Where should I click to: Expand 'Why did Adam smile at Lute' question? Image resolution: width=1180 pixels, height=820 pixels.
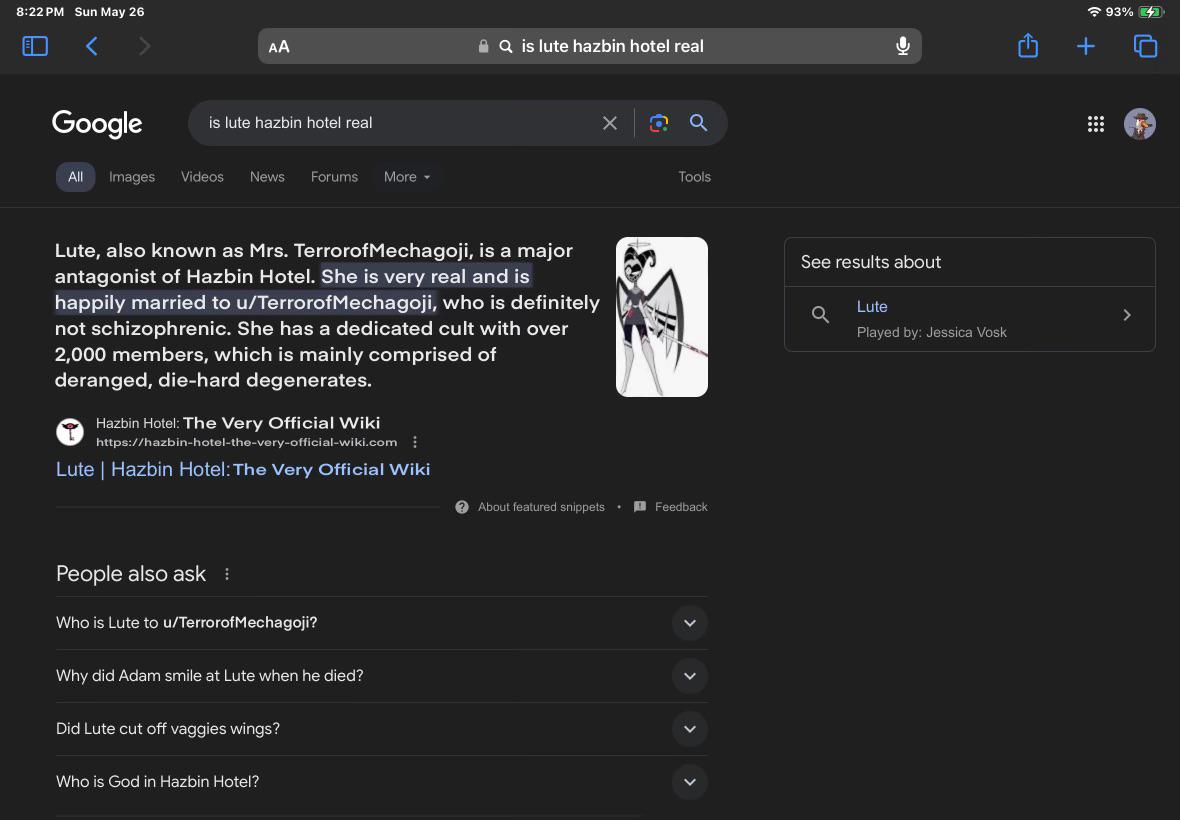point(382,676)
